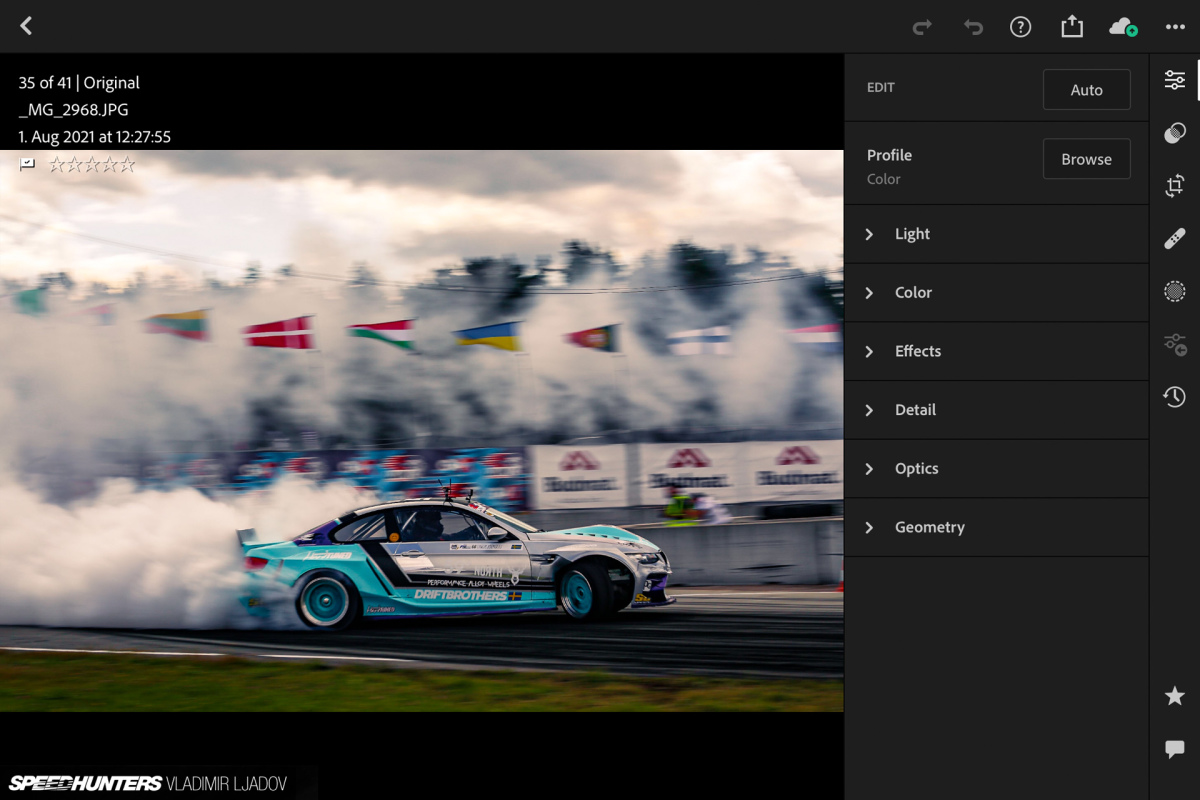Go back with the top-left arrow
The width and height of the screenshot is (1200, 800).
pos(26,26)
